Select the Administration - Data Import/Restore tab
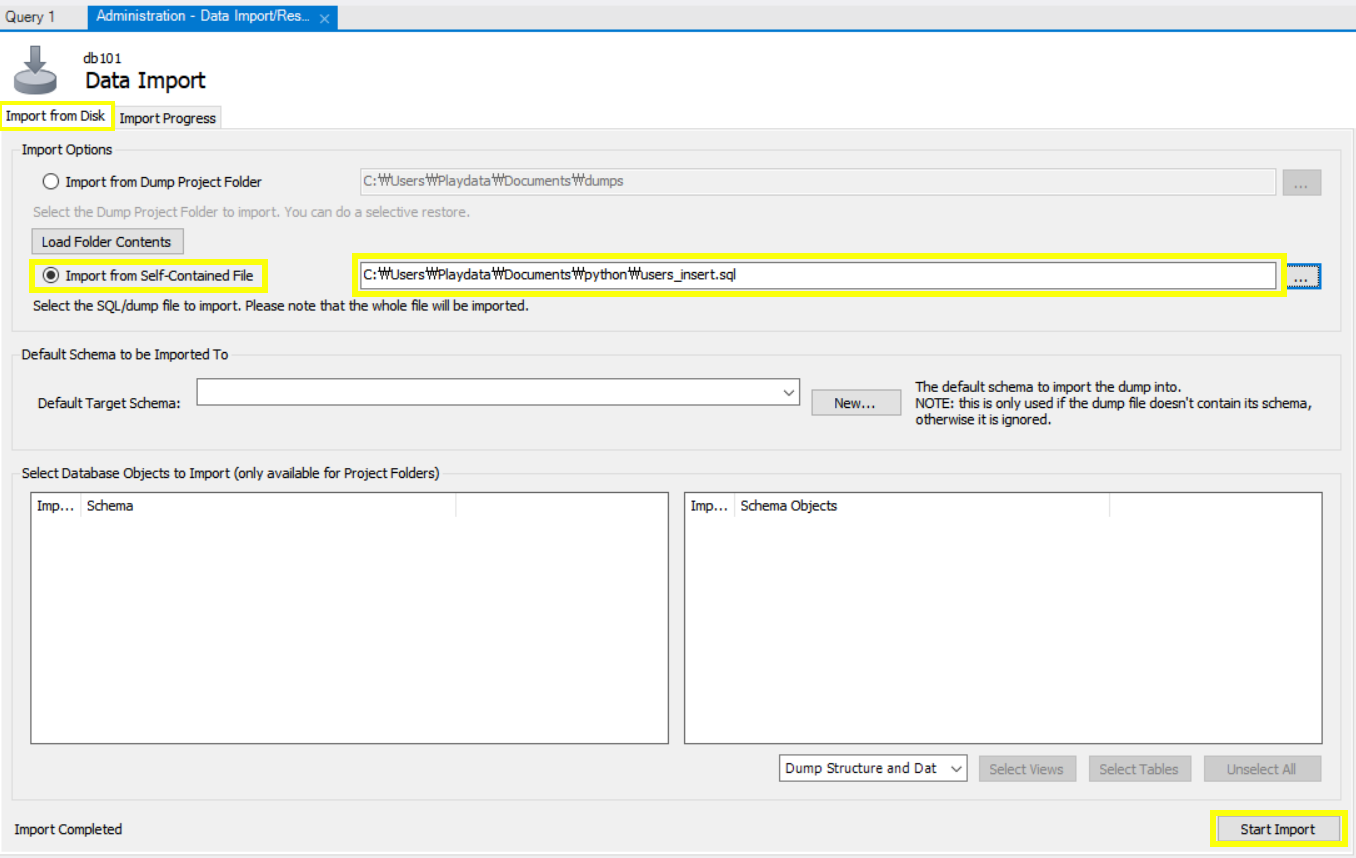 click(x=212, y=17)
